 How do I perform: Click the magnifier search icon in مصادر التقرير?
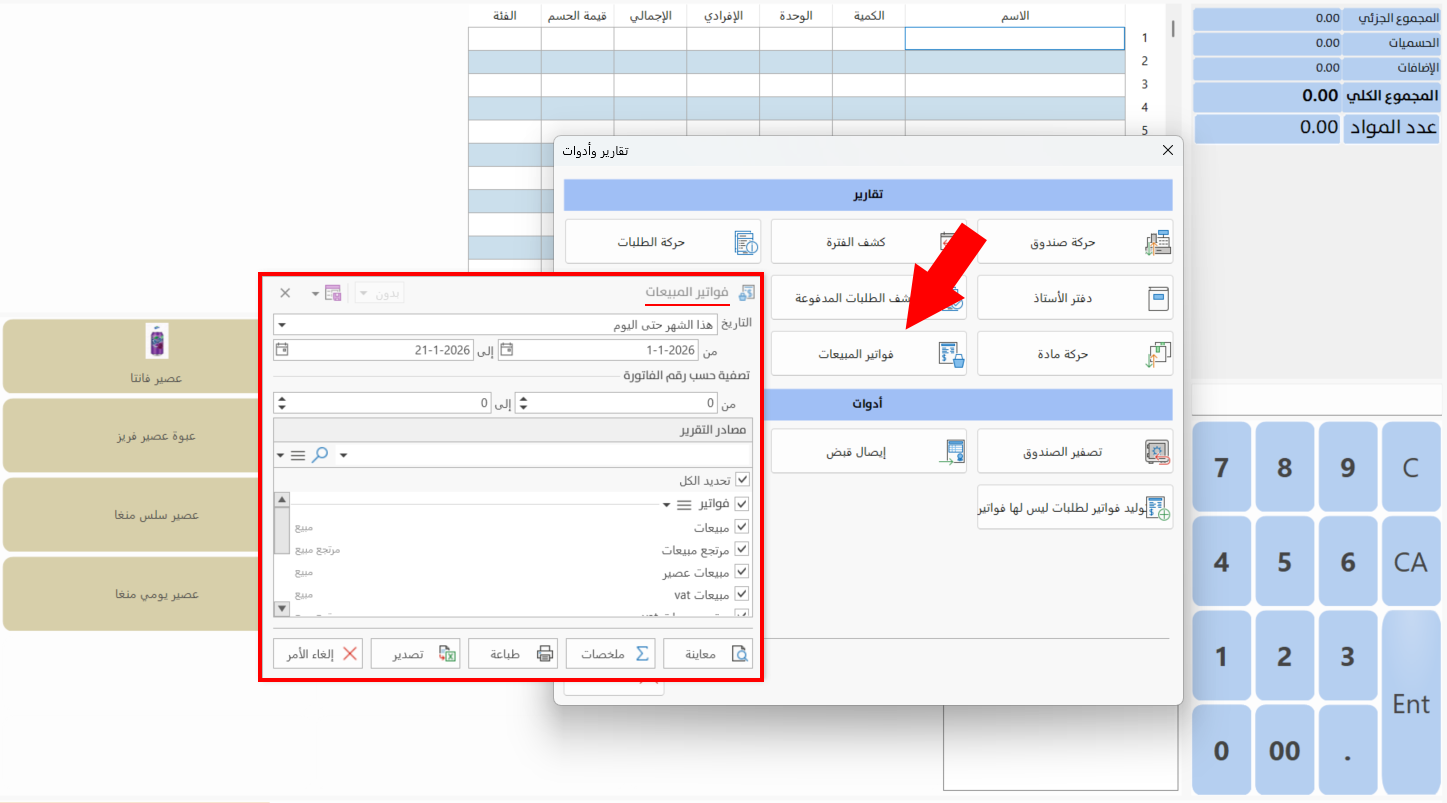[320, 455]
